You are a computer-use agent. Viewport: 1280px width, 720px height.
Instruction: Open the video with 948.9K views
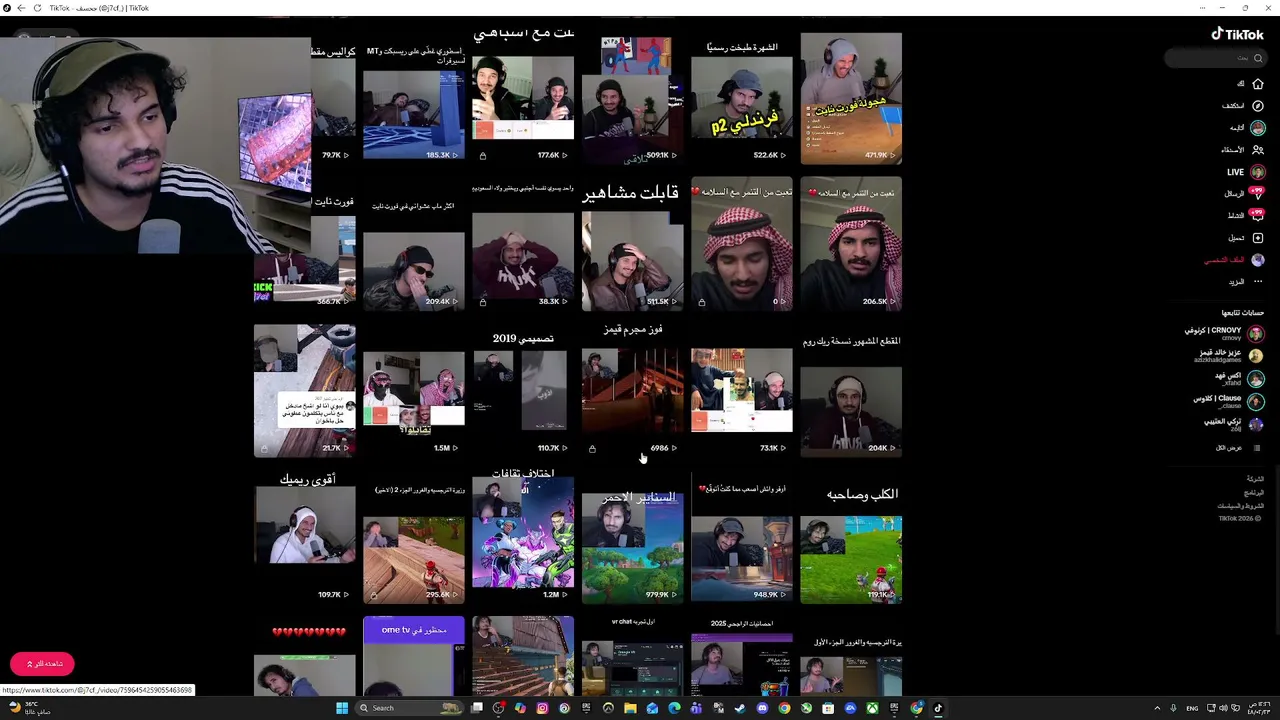tap(742, 537)
